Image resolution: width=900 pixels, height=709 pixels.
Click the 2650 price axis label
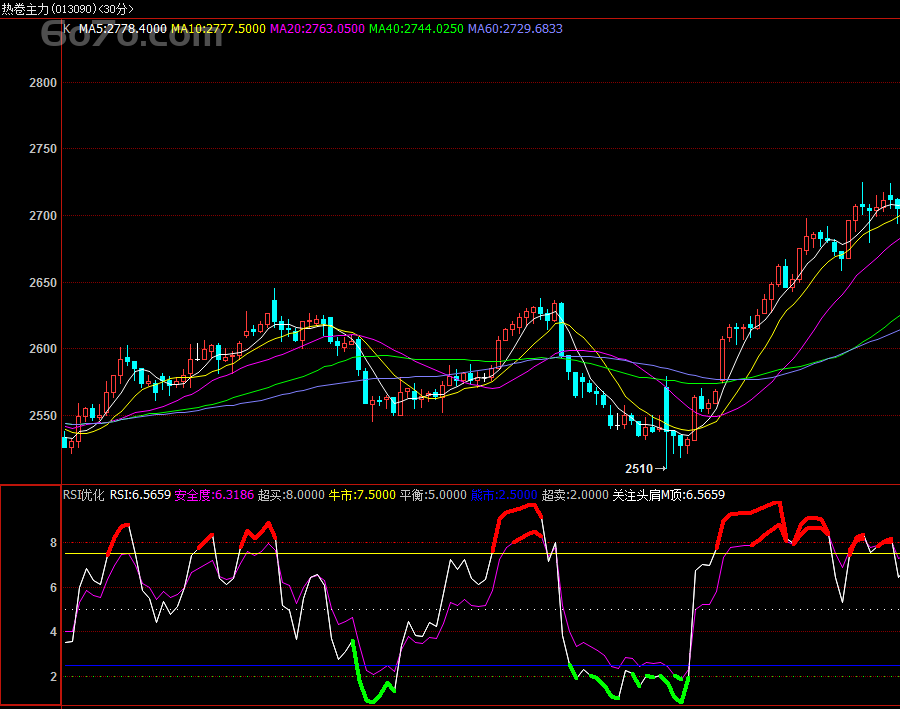pos(43,282)
